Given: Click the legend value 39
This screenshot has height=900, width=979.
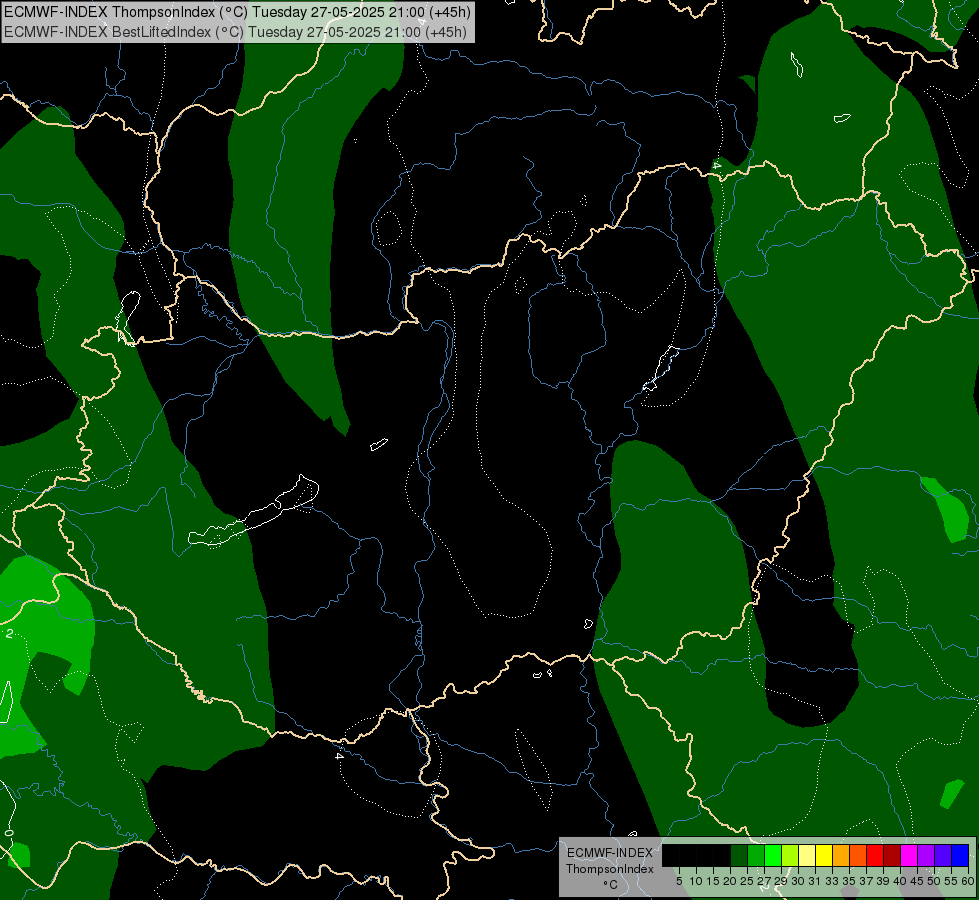Looking at the screenshot, I should coord(883,881).
